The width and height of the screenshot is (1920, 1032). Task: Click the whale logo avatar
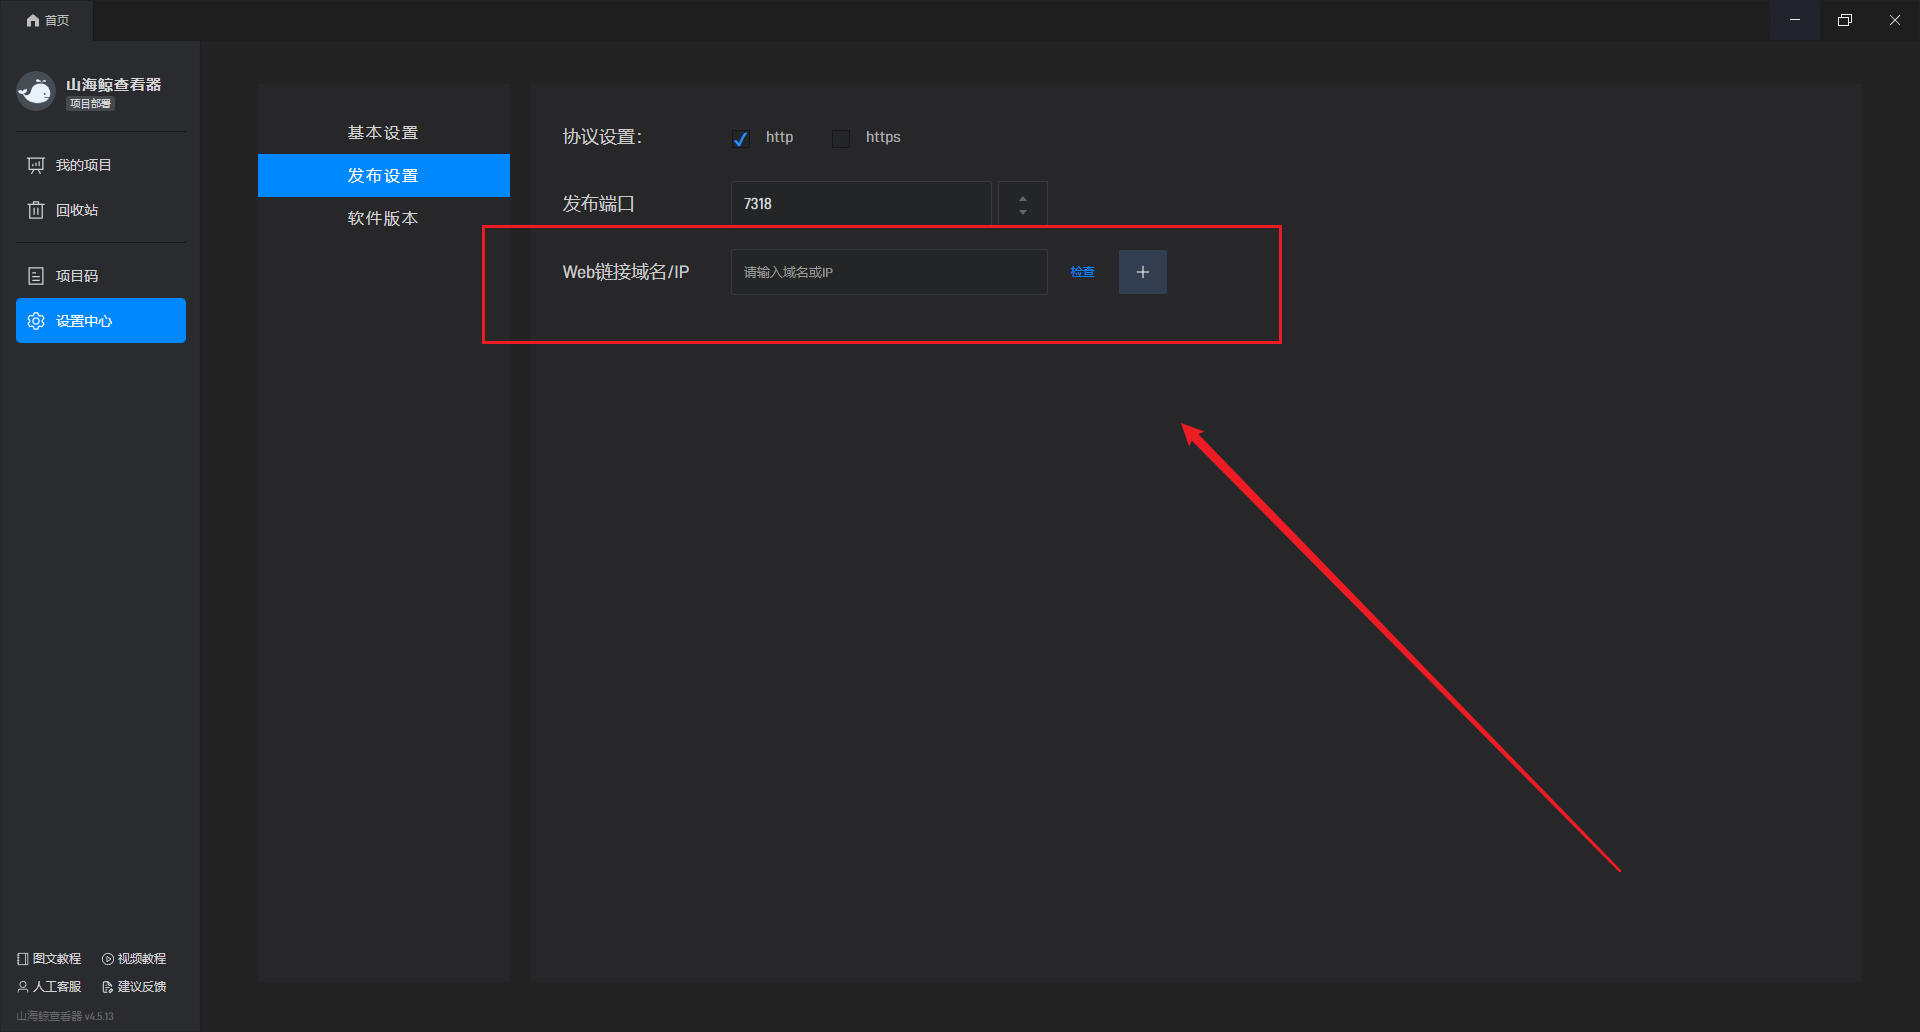[36, 91]
